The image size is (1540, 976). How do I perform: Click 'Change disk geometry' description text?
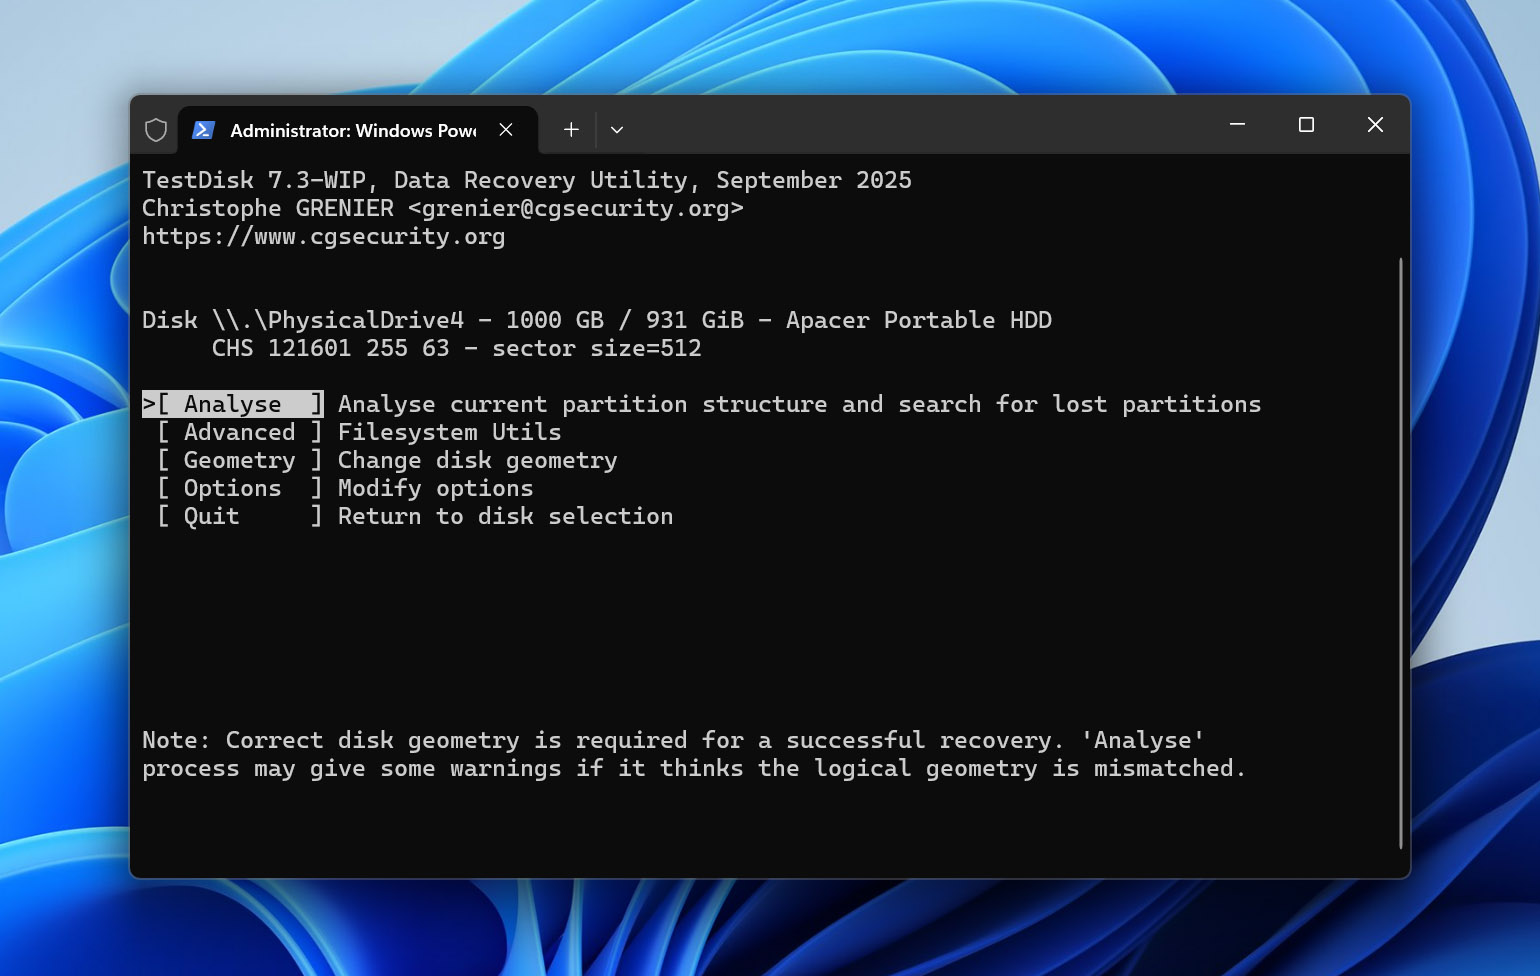[477, 460]
